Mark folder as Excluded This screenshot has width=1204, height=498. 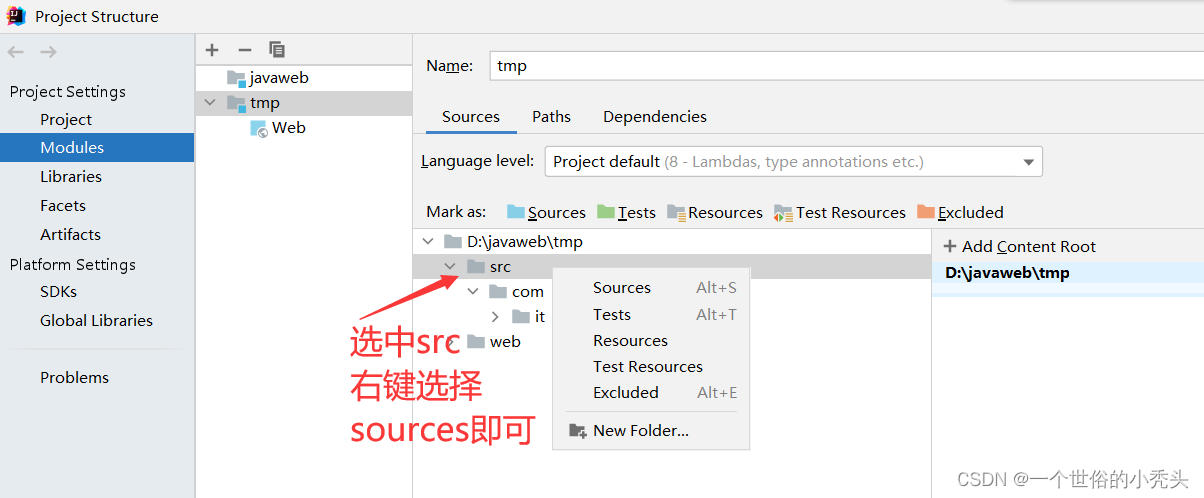click(960, 212)
